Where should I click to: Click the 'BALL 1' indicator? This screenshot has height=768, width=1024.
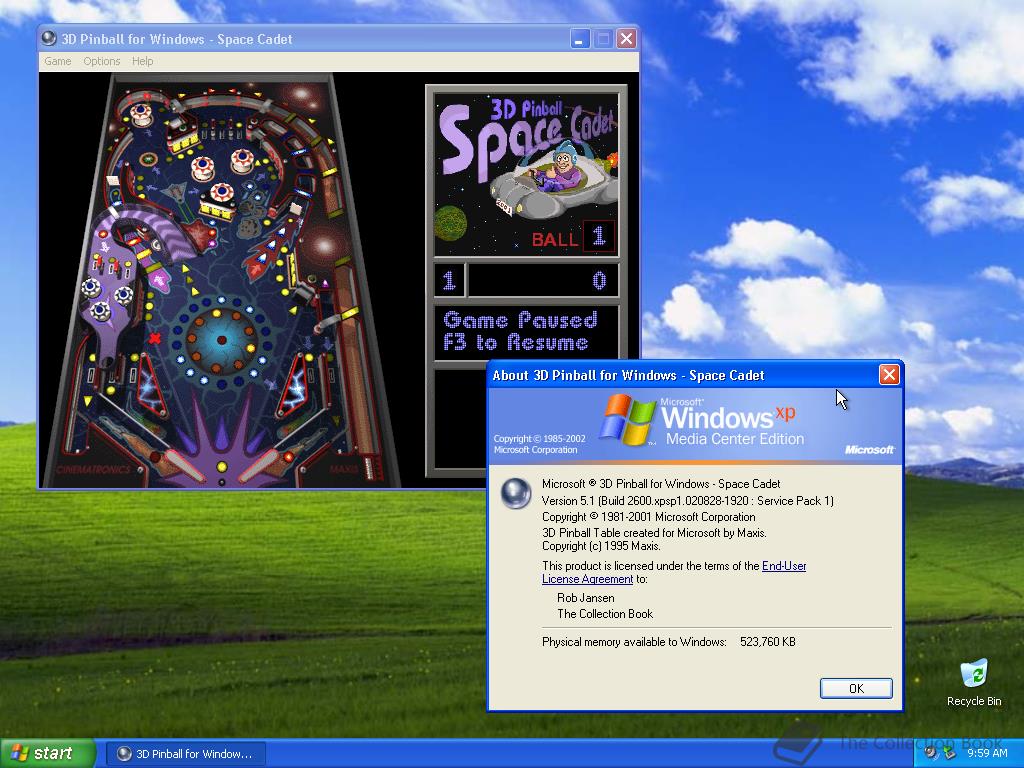pos(573,238)
